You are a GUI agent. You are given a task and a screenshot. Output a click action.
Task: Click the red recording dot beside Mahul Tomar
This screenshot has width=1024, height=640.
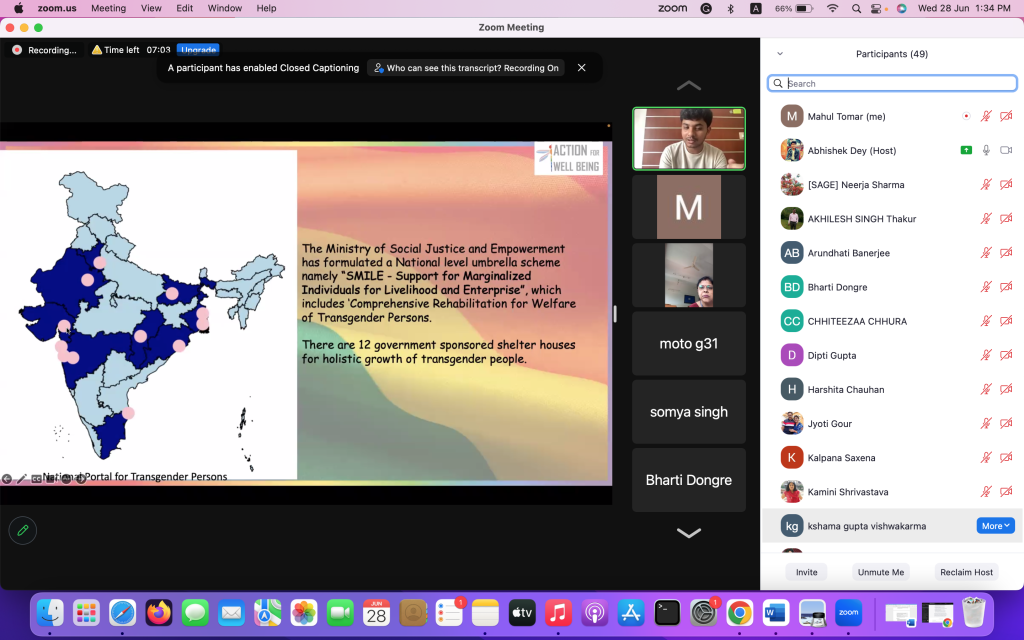point(966,116)
